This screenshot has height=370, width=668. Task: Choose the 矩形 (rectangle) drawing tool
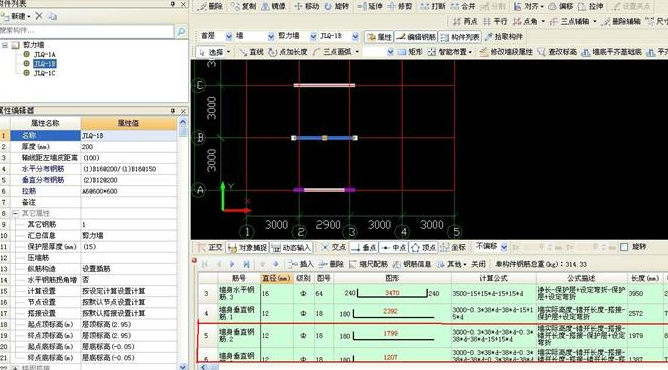coord(410,52)
